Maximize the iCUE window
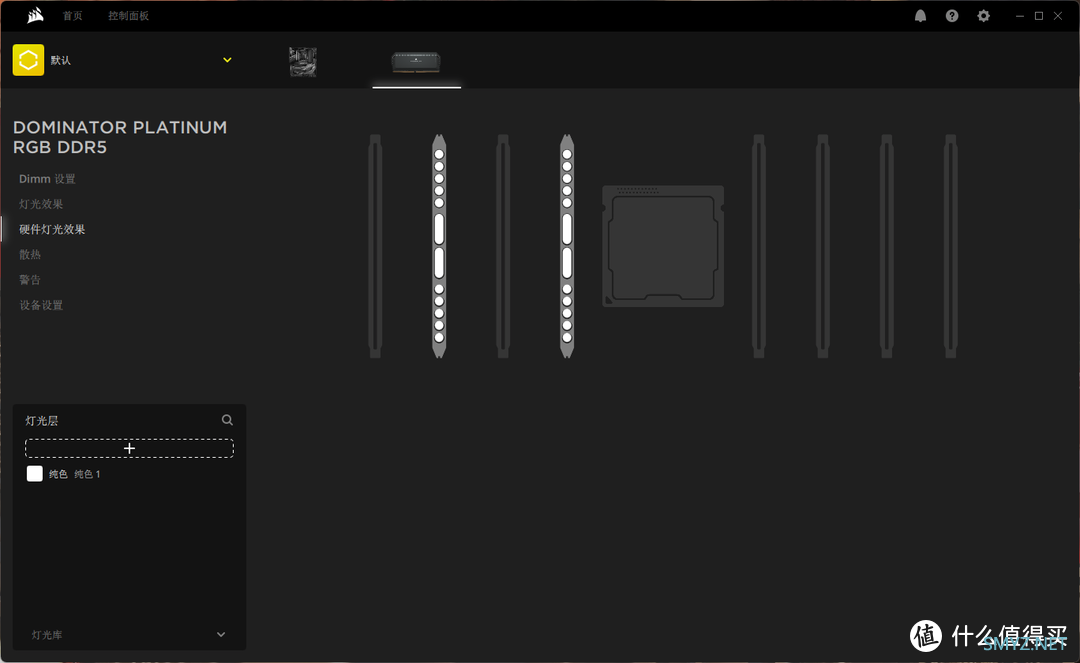1080x663 pixels. point(1039,16)
